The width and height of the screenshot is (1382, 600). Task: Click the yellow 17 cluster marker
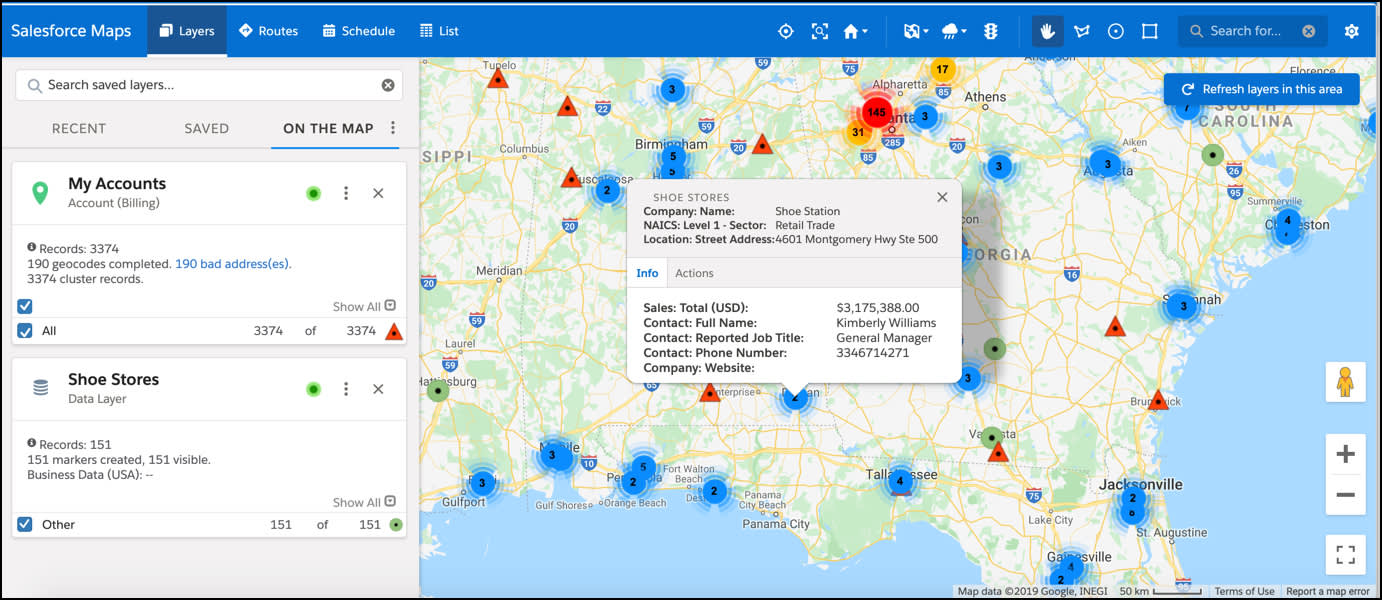tap(942, 70)
